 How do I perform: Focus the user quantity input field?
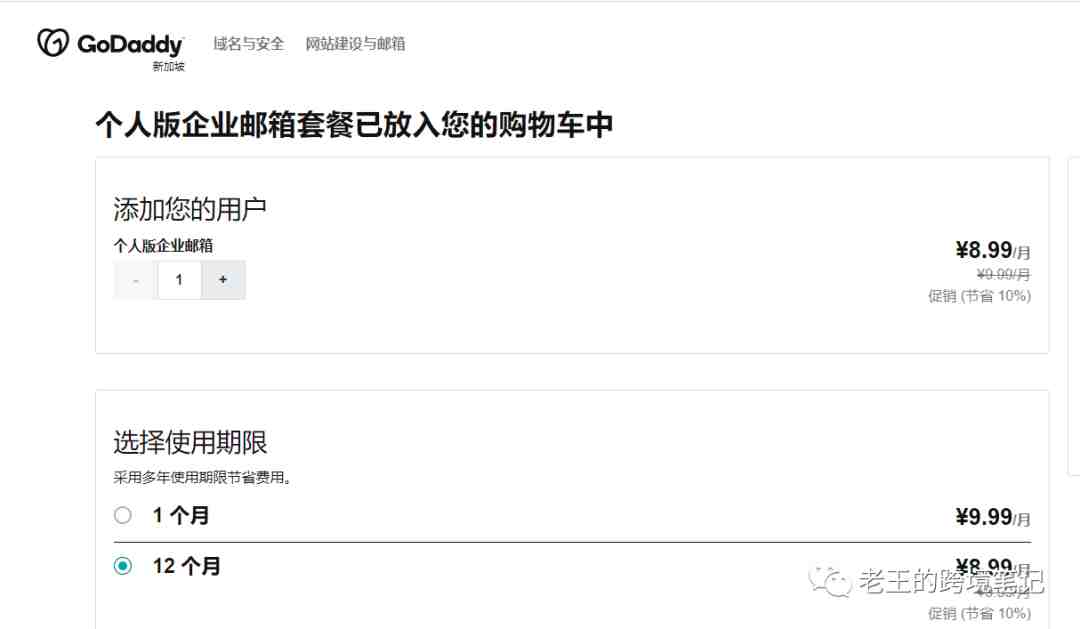point(179,280)
